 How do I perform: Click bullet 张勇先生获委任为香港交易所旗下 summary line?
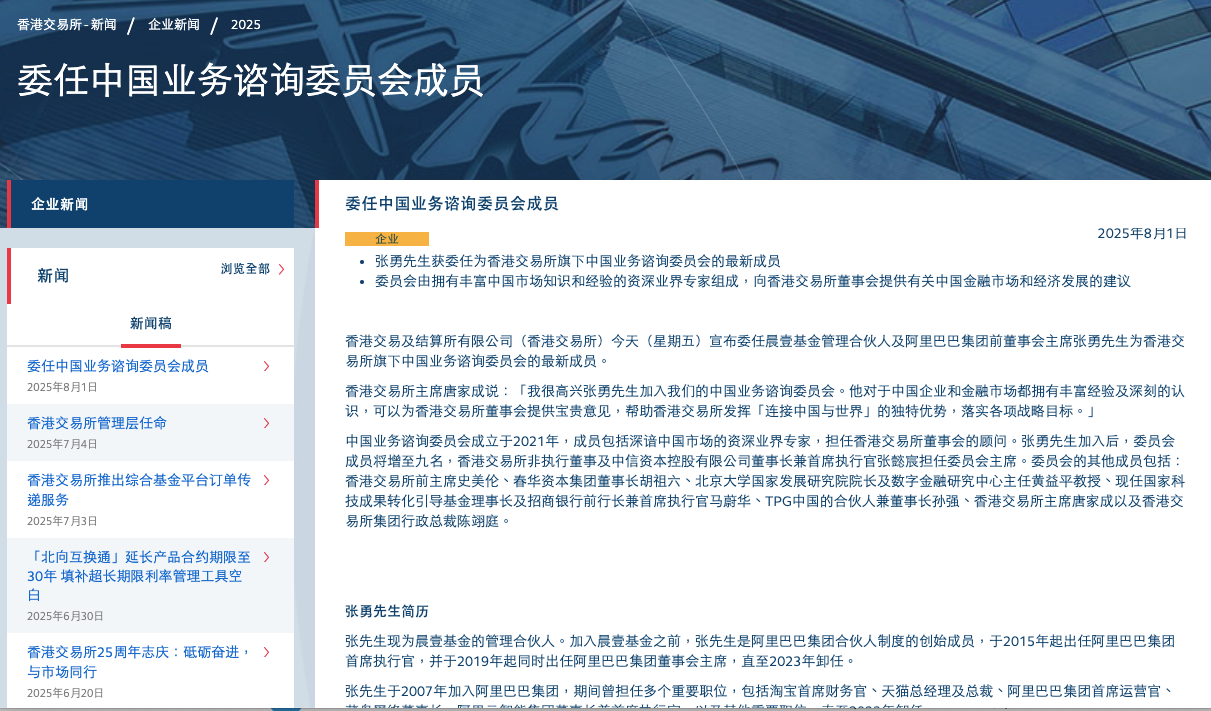click(577, 260)
